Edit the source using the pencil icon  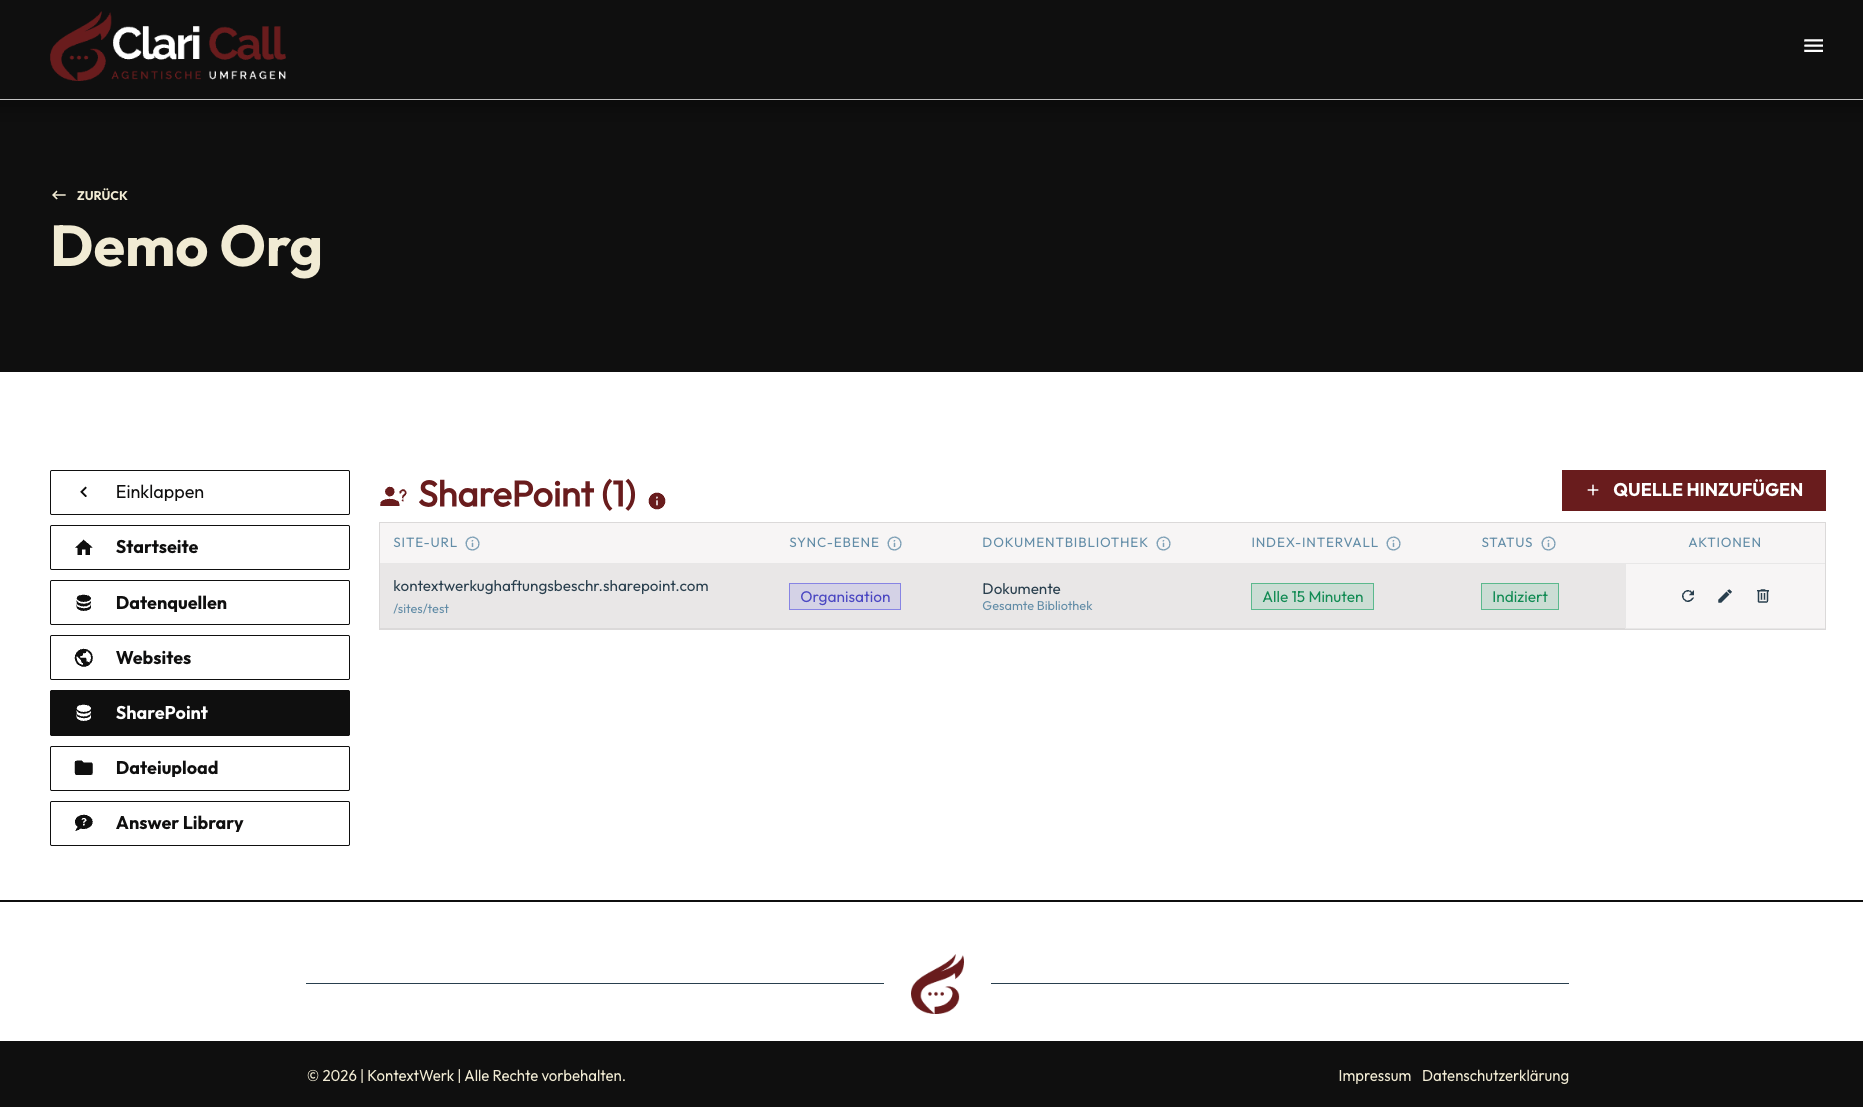click(1725, 596)
